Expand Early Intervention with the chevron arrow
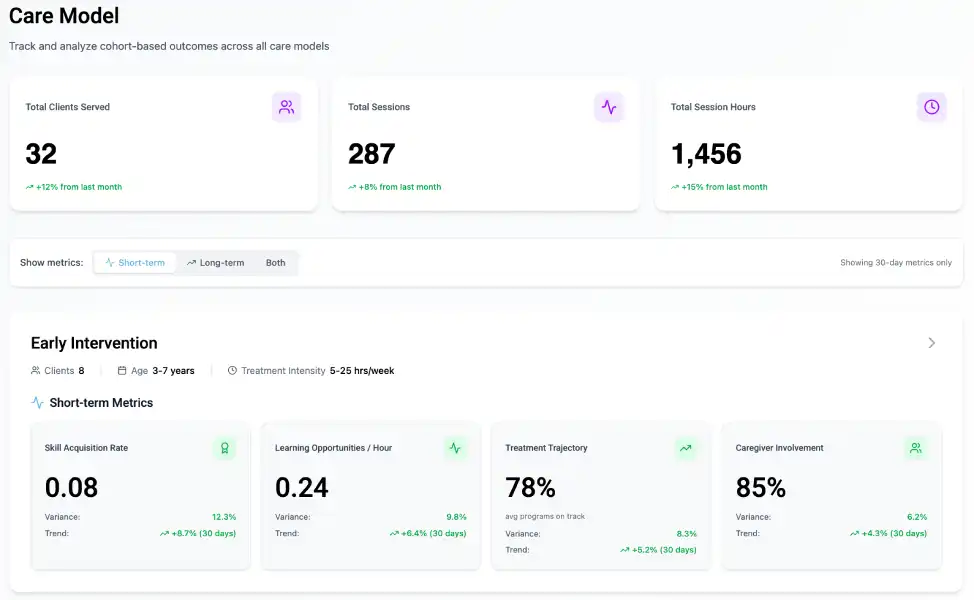 coord(931,343)
